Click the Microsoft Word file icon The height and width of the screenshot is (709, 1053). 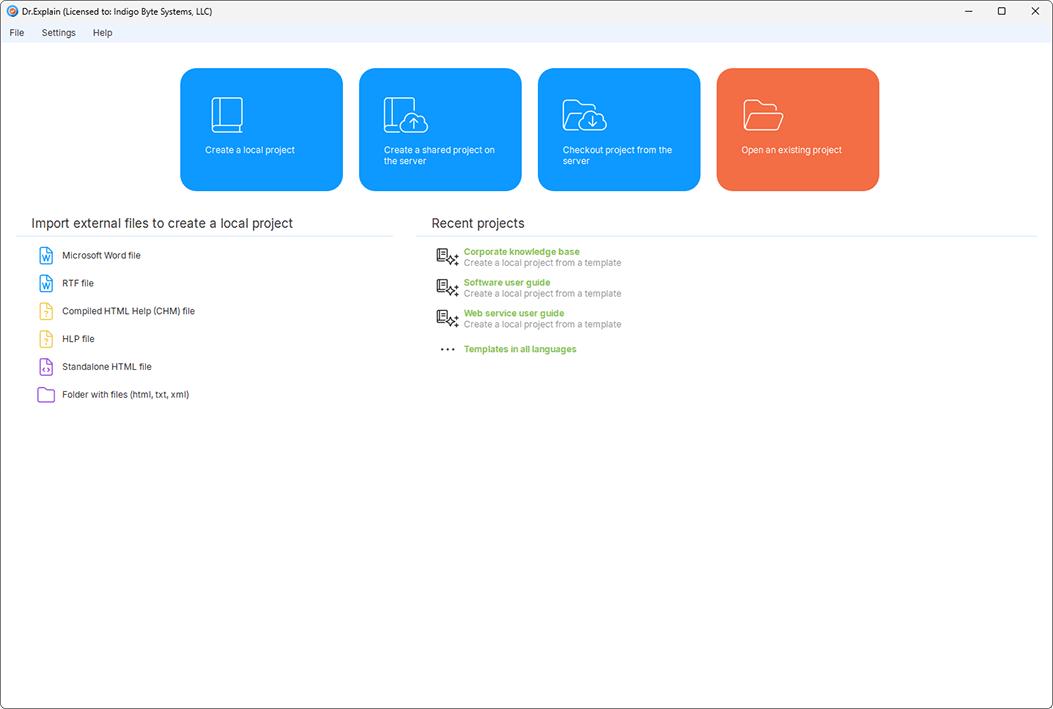46,256
